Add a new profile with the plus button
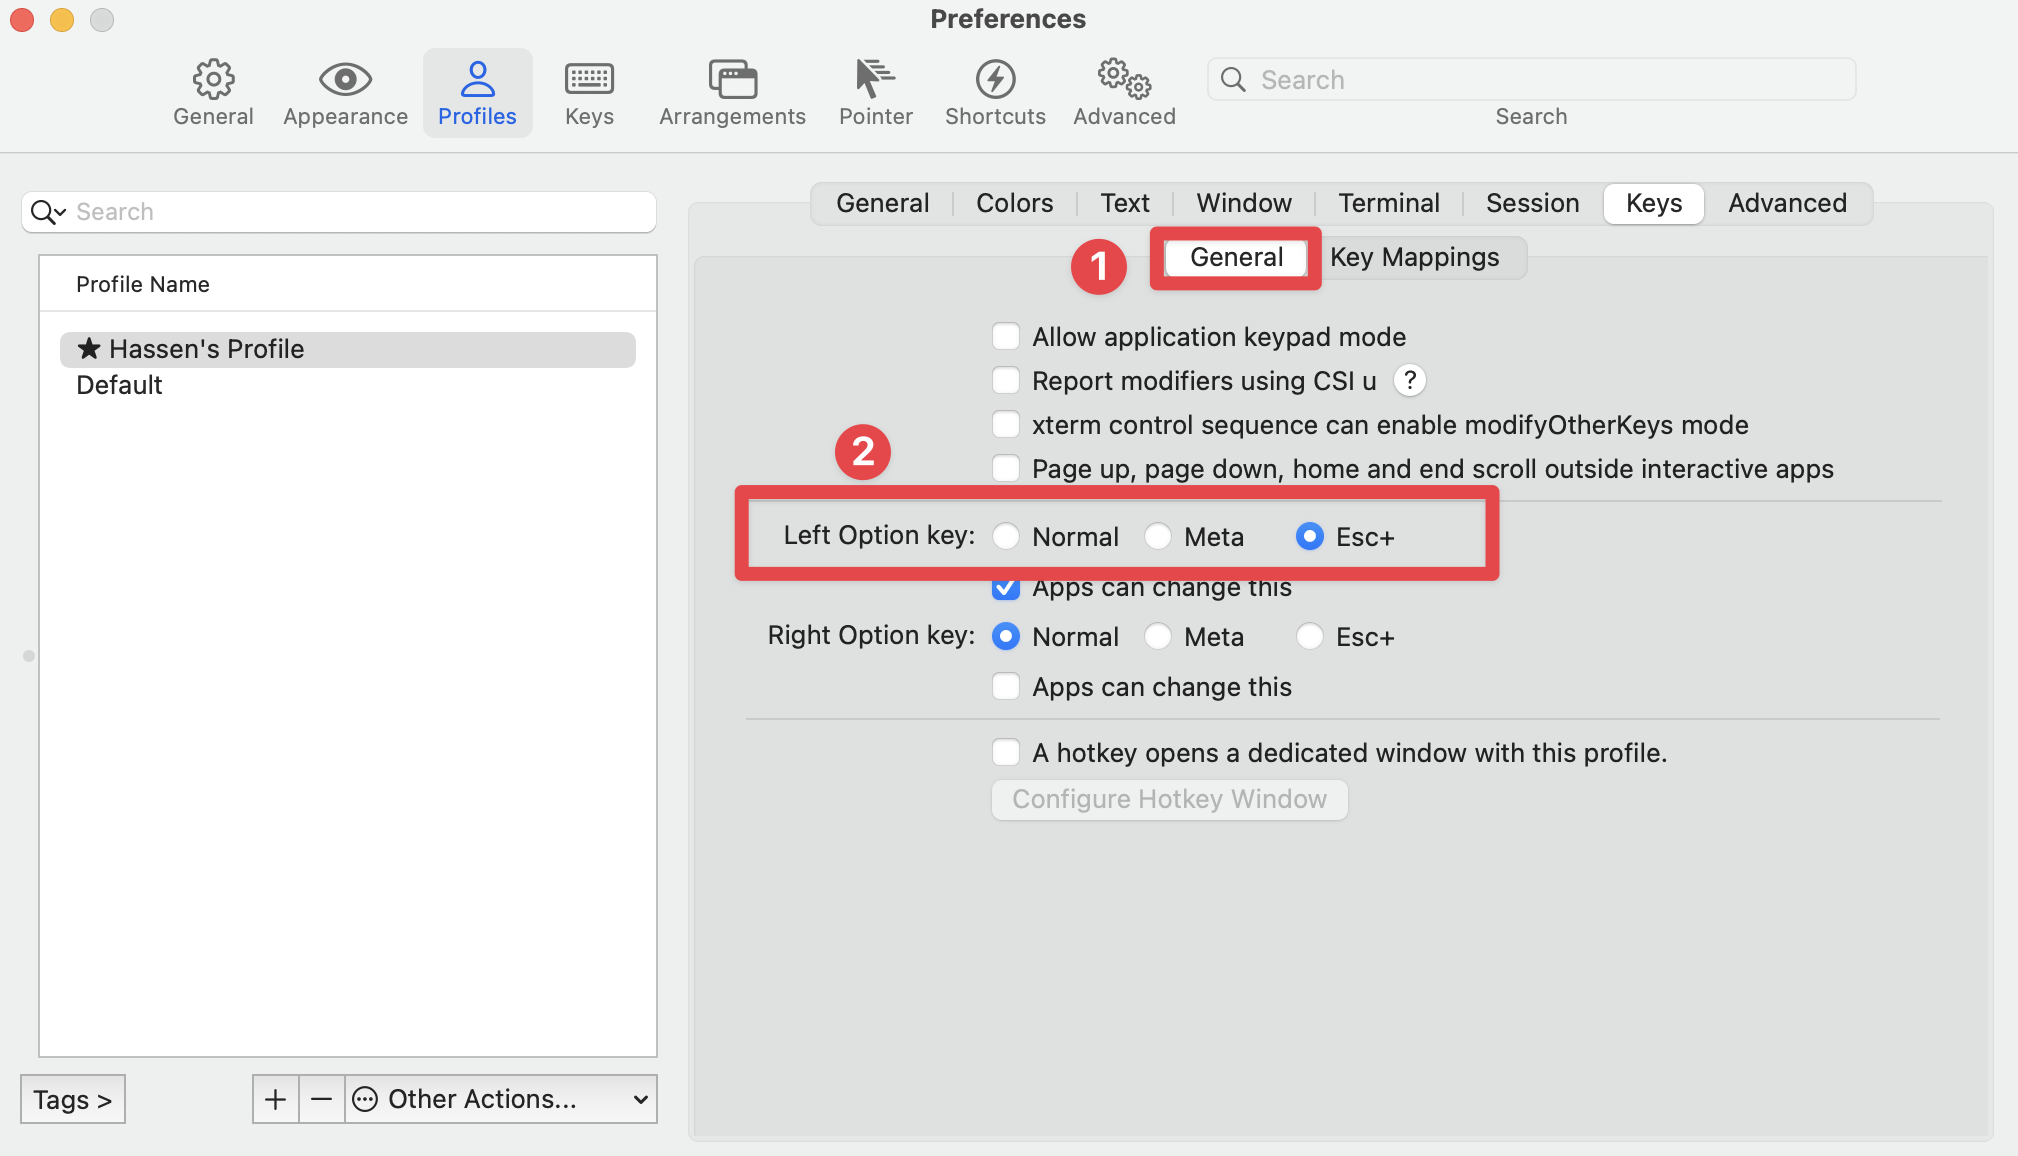This screenshot has height=1156, width=2018. (x=275, y=1099)
